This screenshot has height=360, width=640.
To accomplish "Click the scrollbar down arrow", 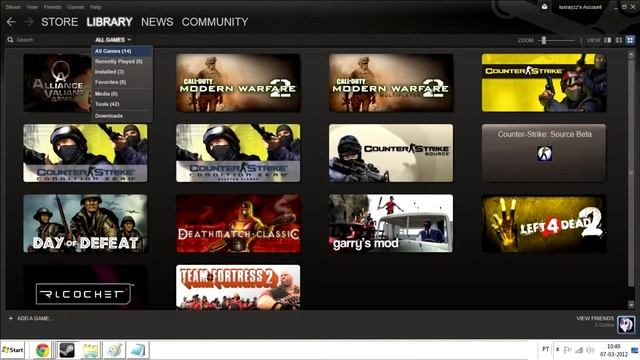I will pyautogui.click(x=631, y=304).
